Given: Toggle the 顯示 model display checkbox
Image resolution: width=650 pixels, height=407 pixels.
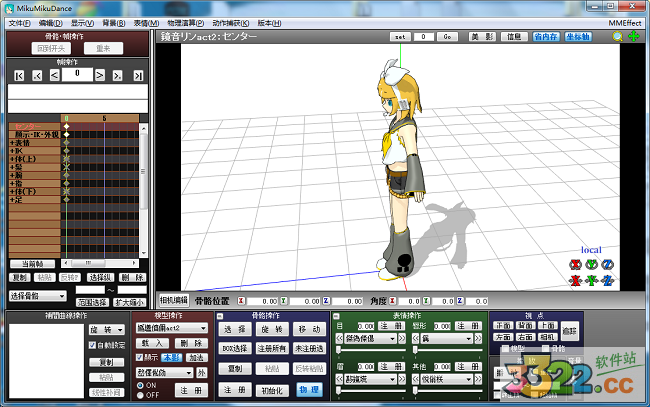Looking at the screenshot, I should [x=139, y=356].
